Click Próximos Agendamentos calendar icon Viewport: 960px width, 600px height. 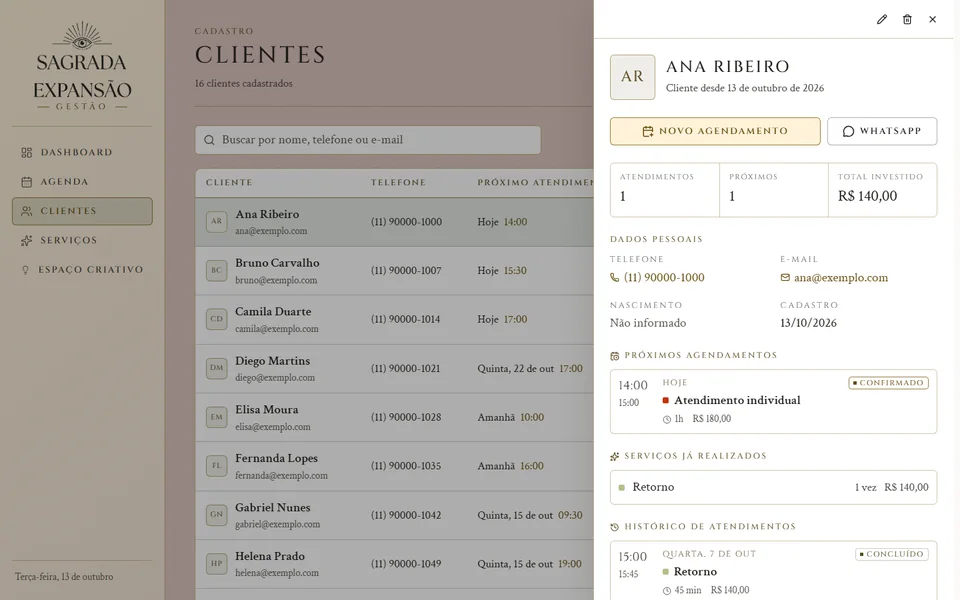tap(615, 356)
